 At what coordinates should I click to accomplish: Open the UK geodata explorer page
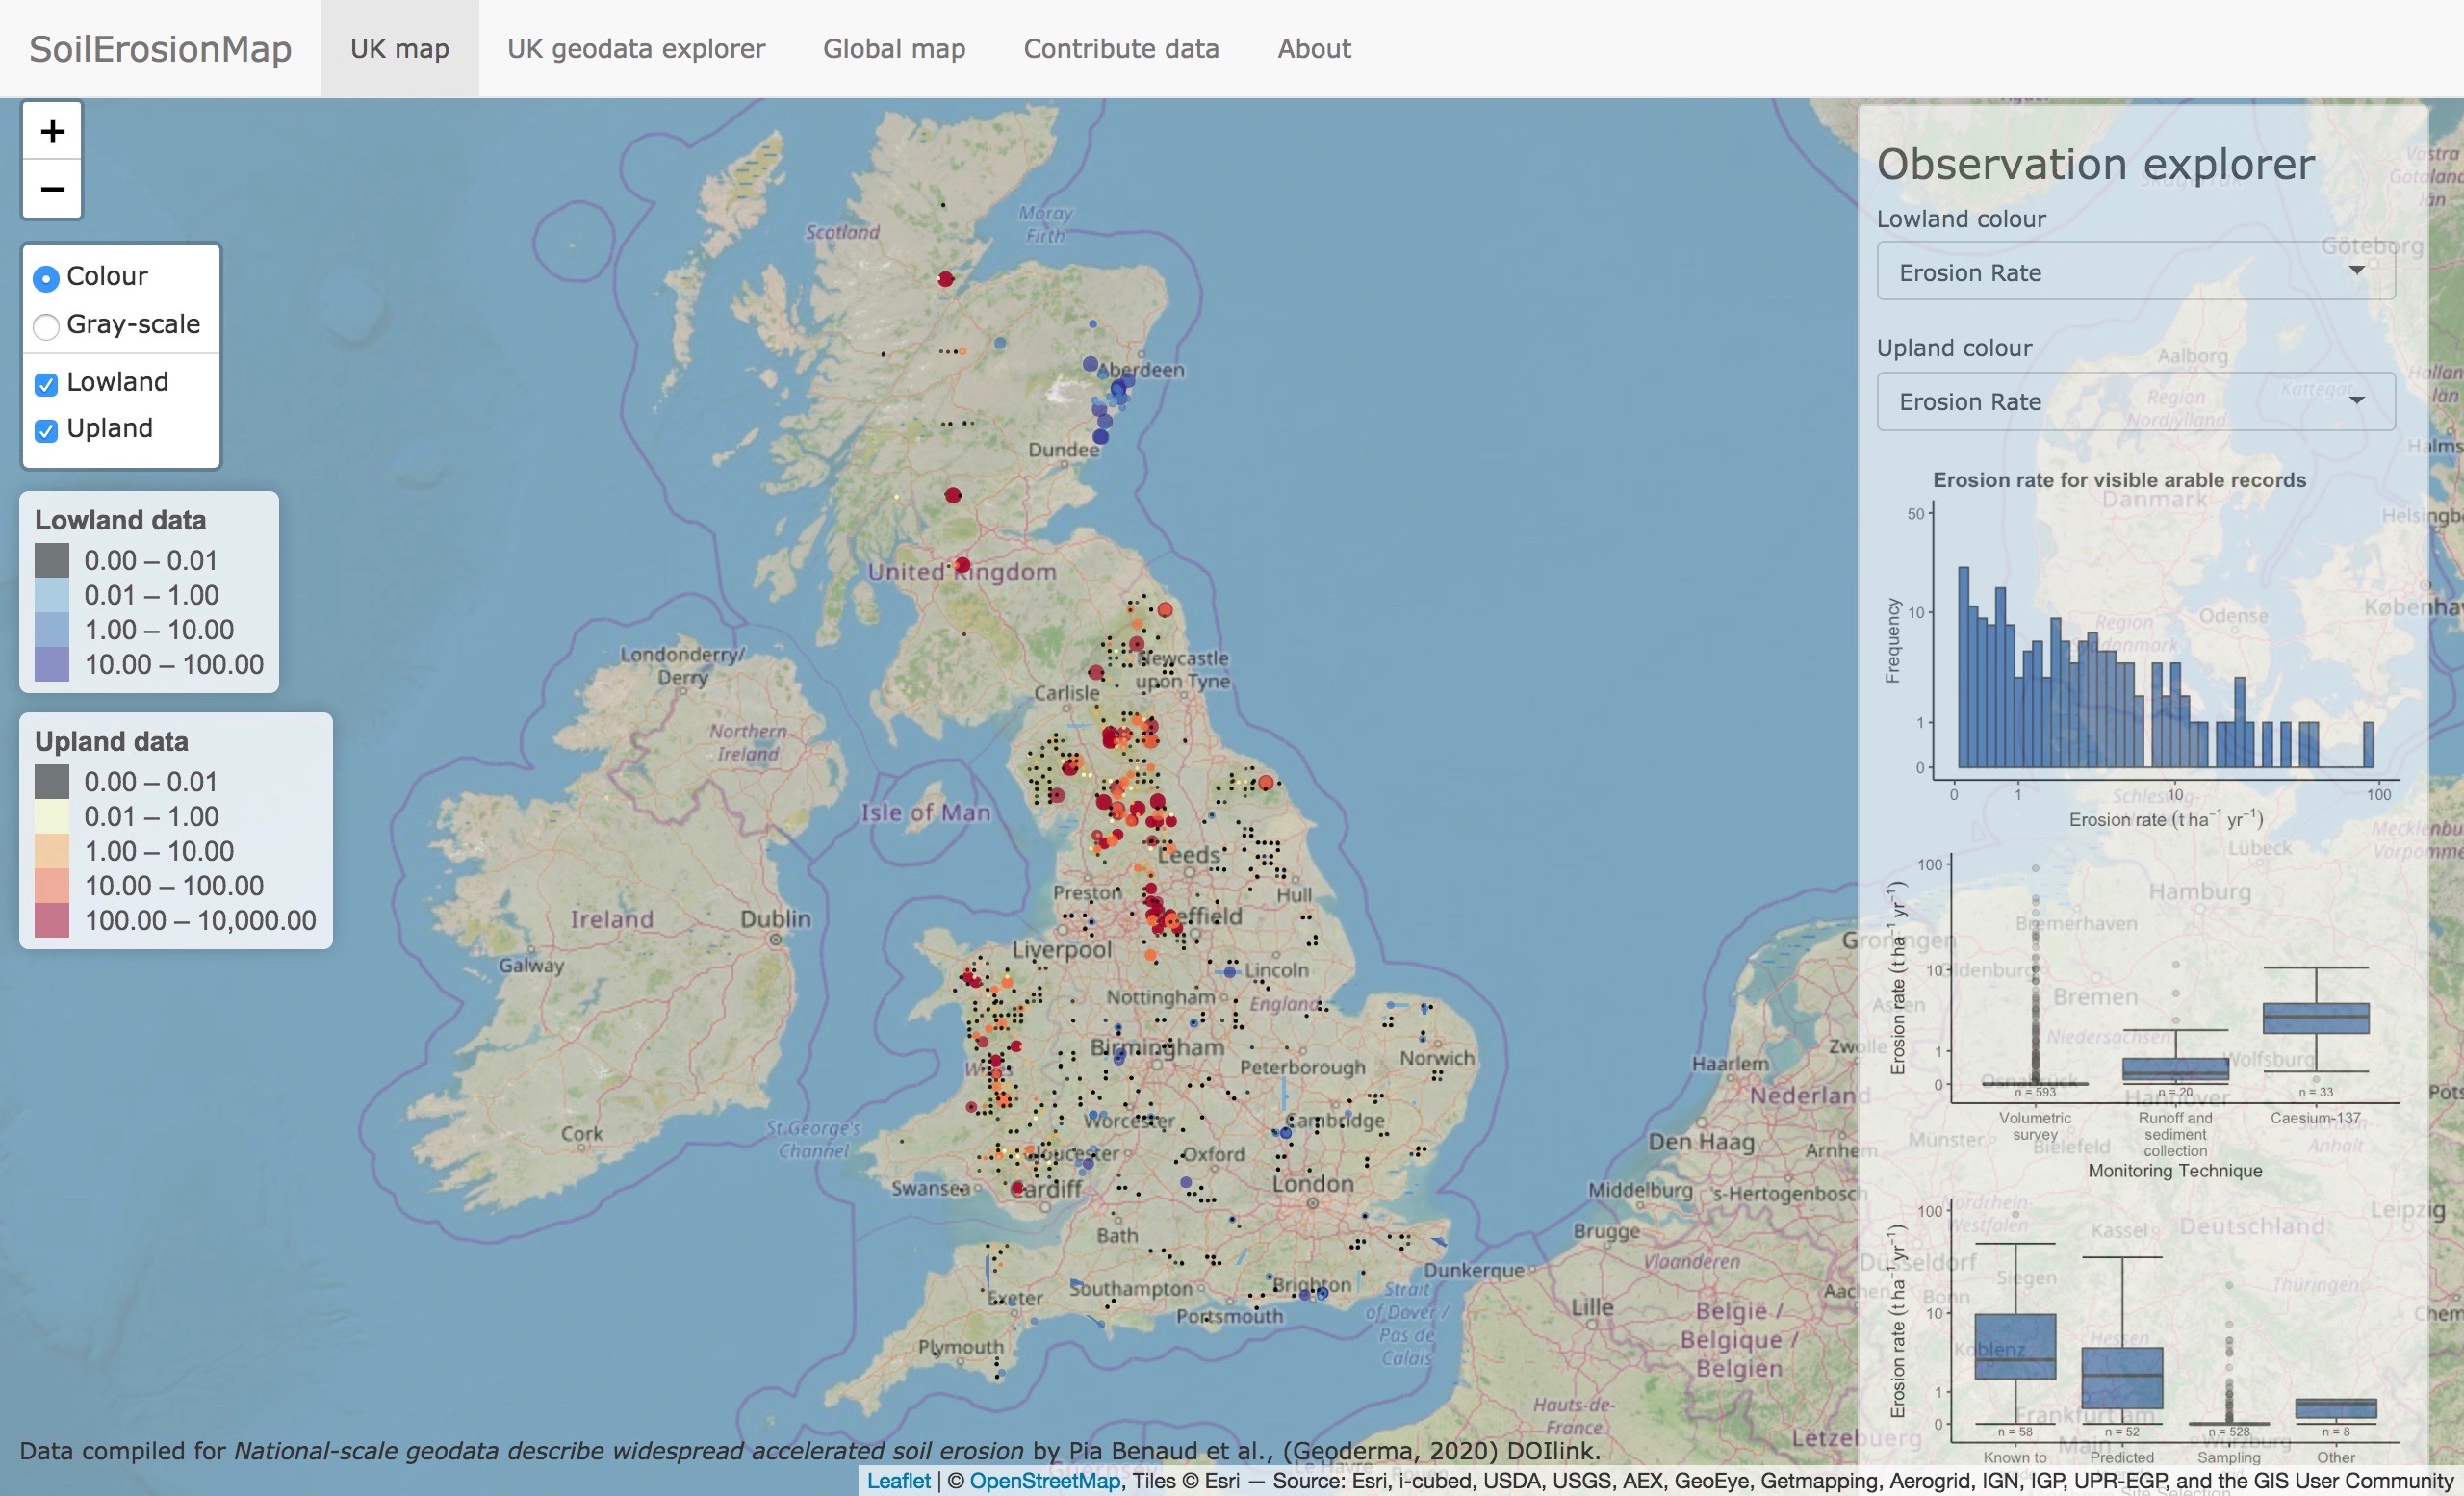(x=636, y=48)
